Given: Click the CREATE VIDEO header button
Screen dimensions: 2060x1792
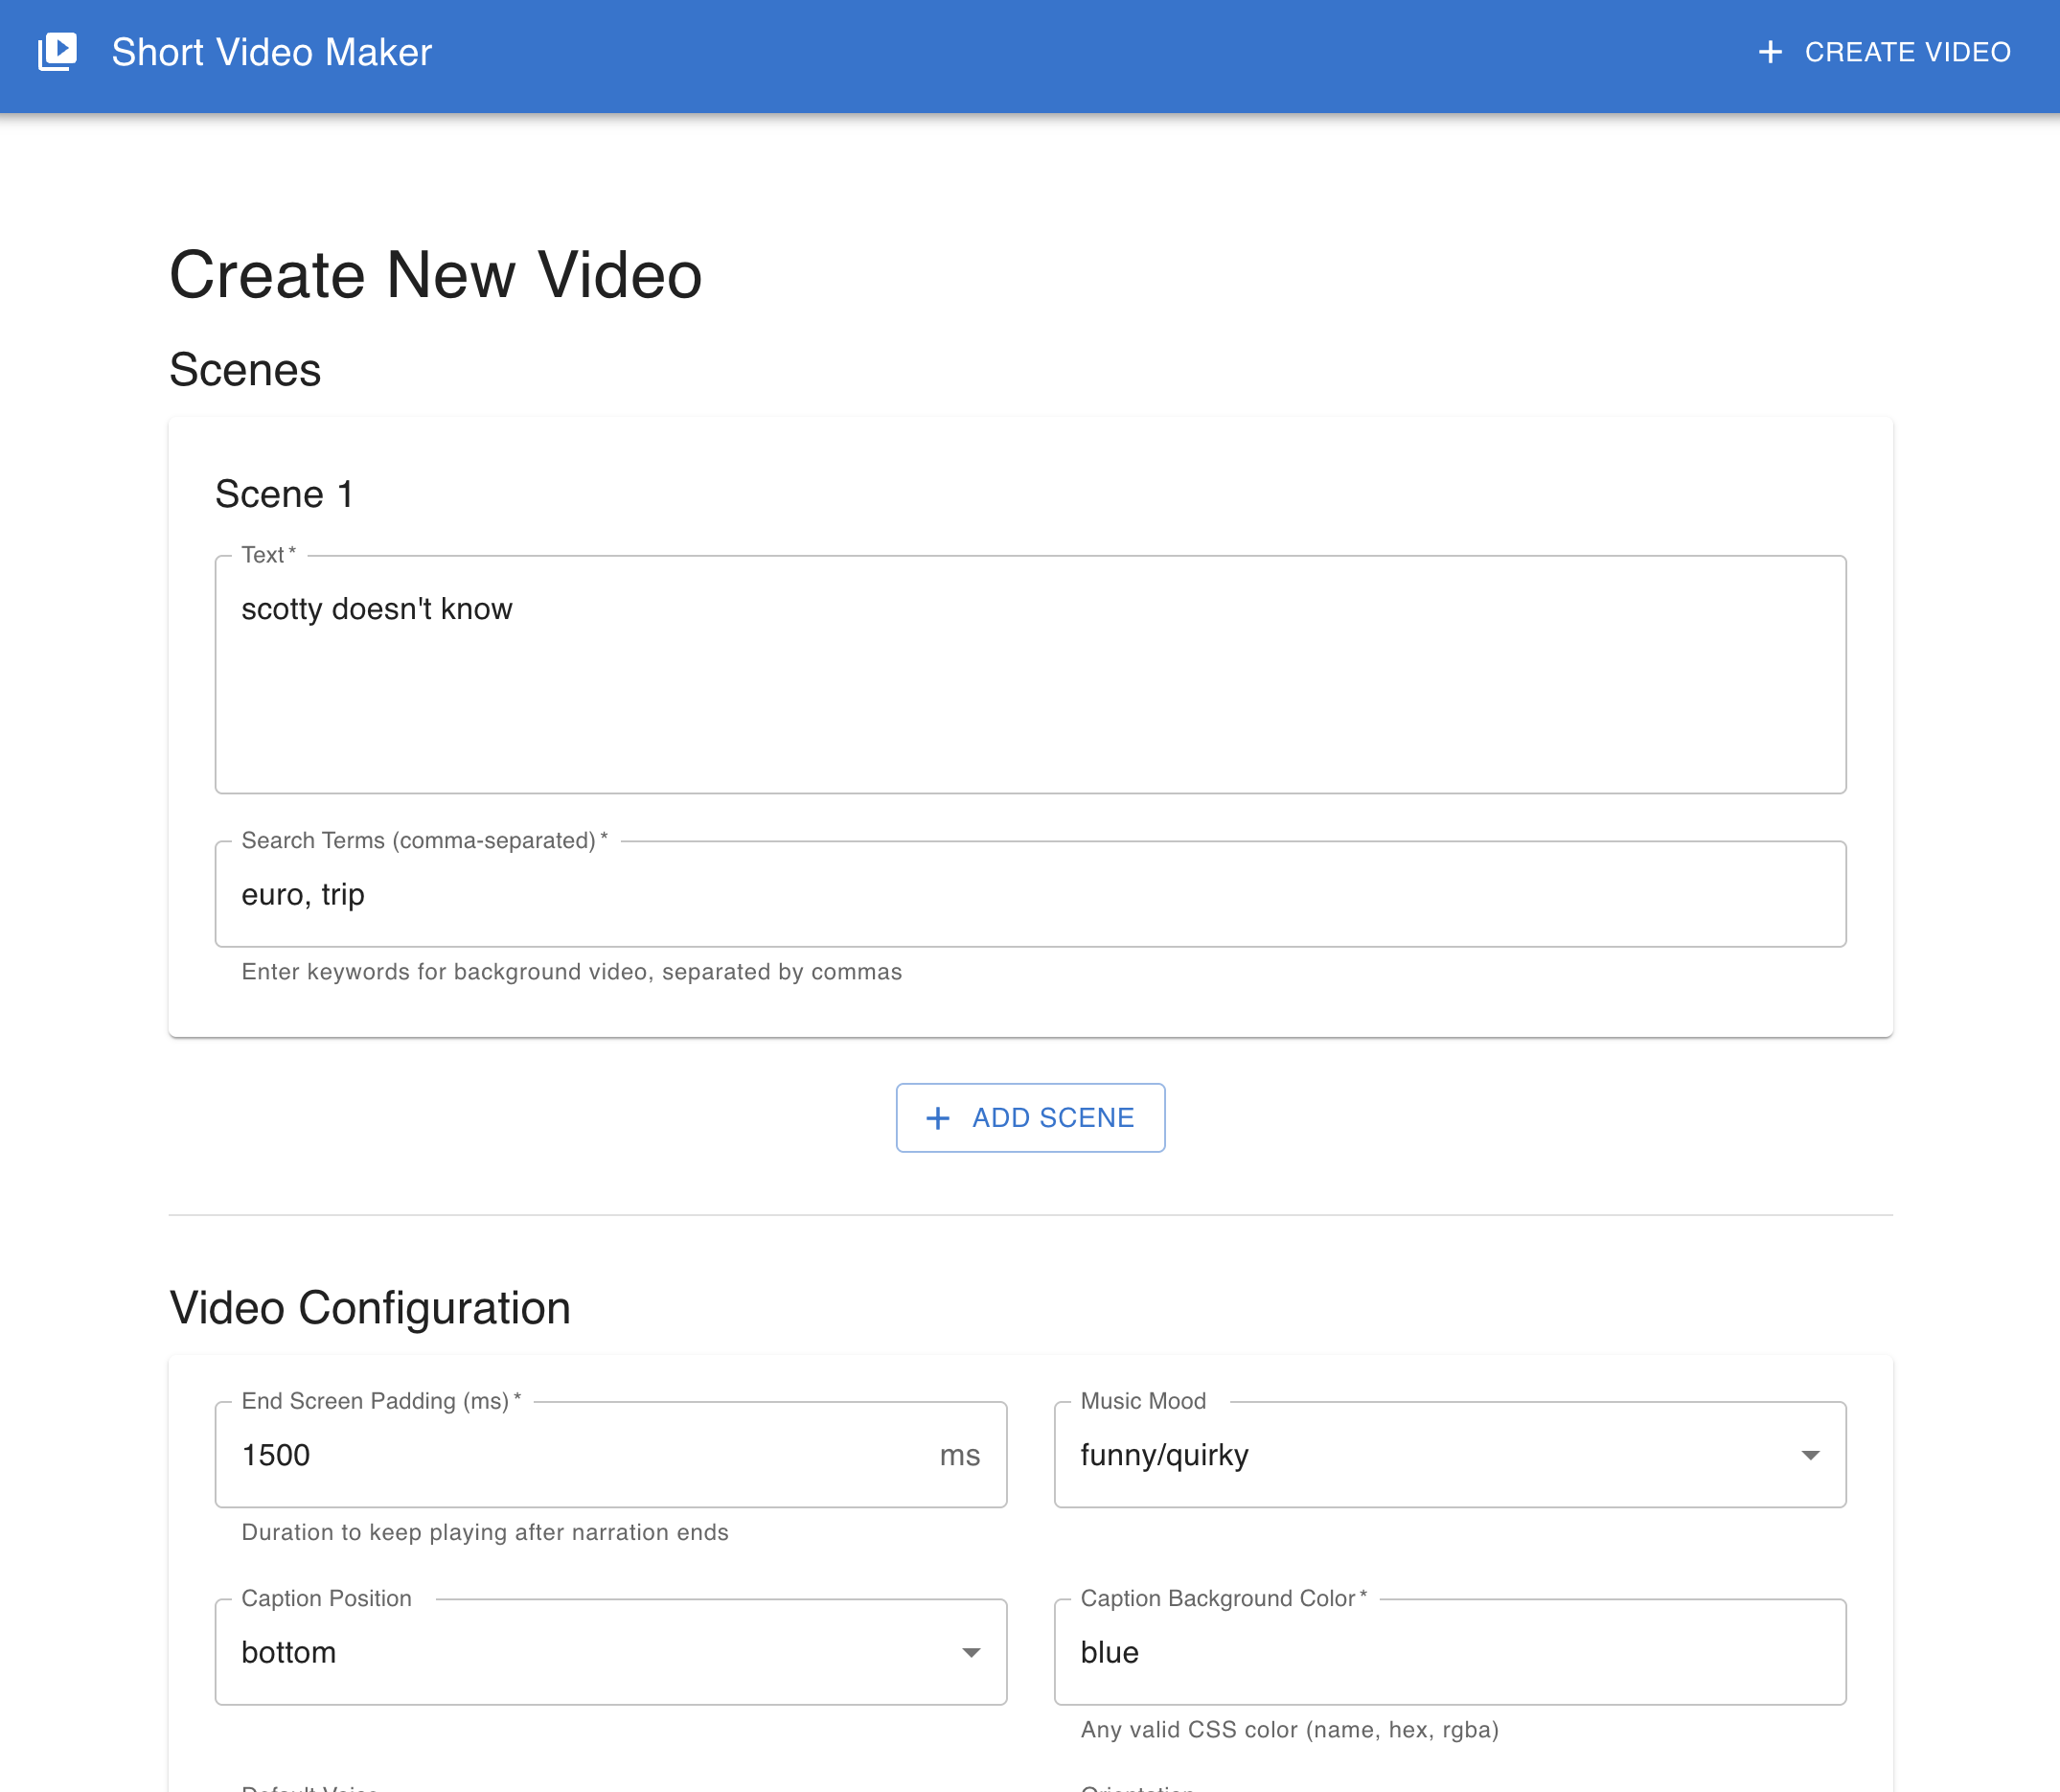Looking at the screenshot, I should pyautogui.click(x=1884, y=52).
